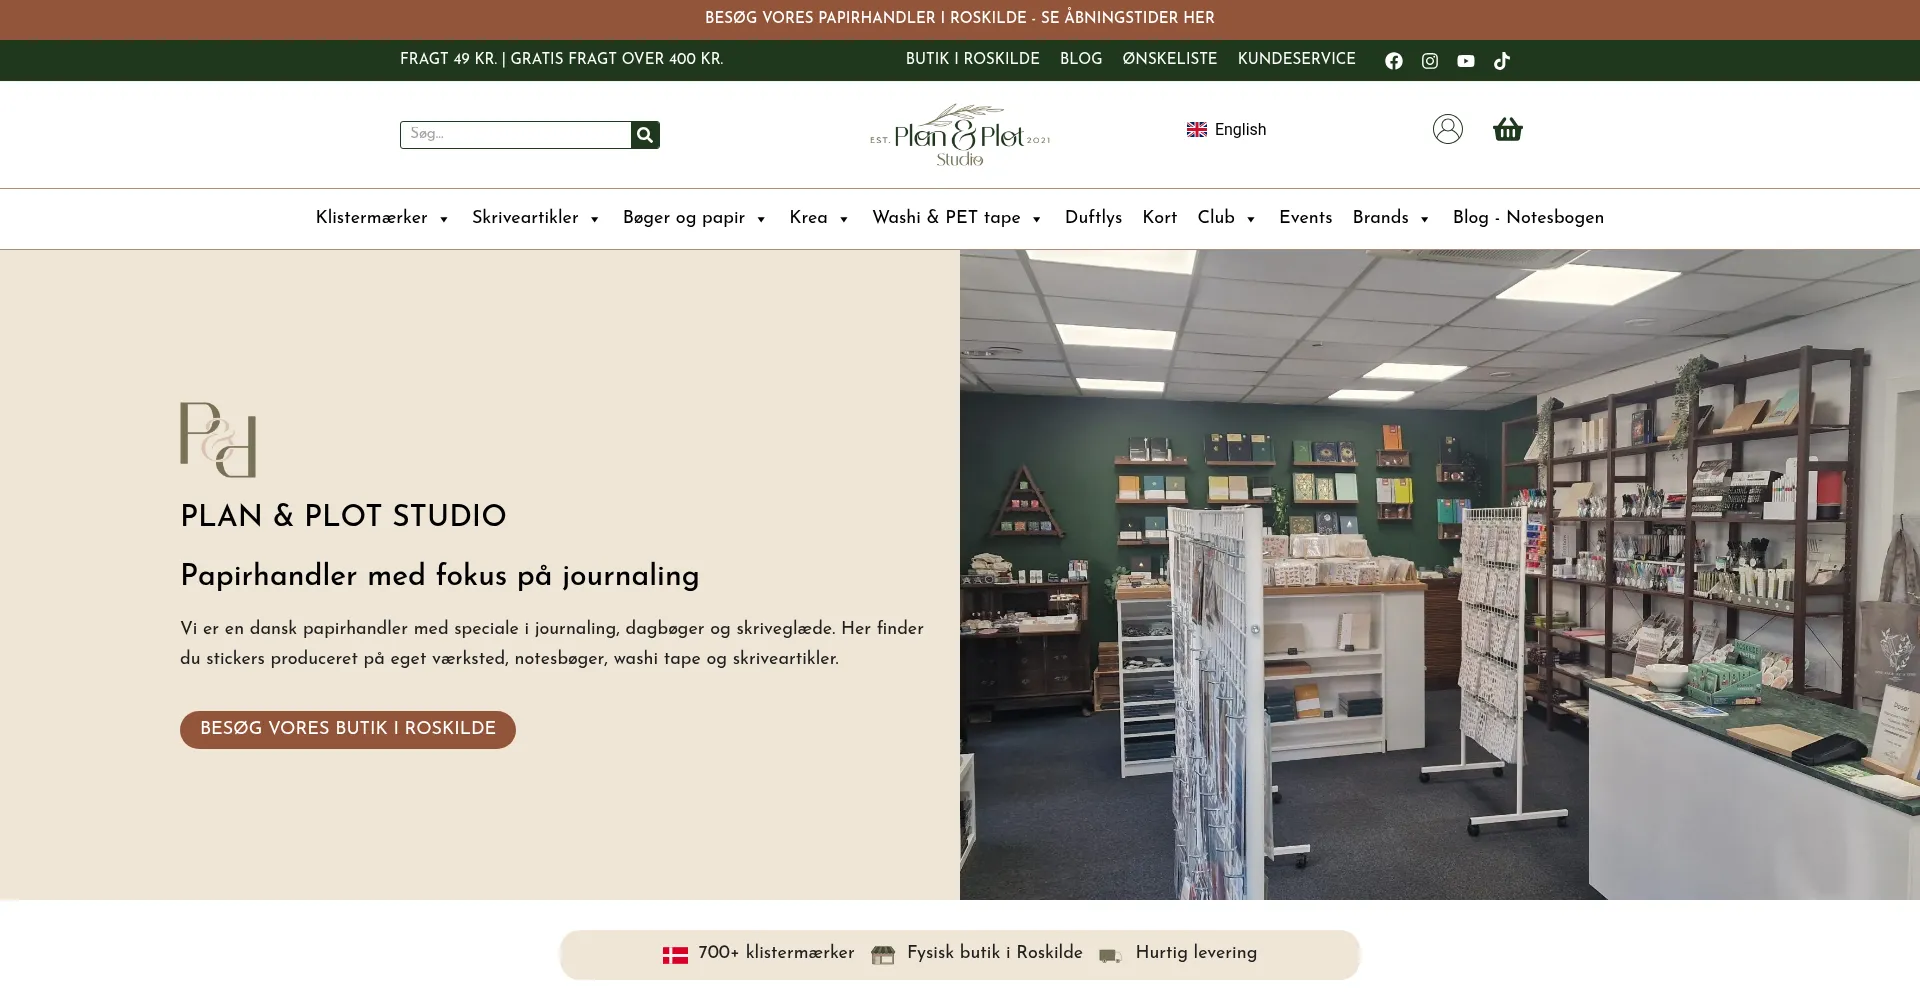Open the BUTIK I ROSKILDE link
This screenshot has height=993, width=1920.
973,60
